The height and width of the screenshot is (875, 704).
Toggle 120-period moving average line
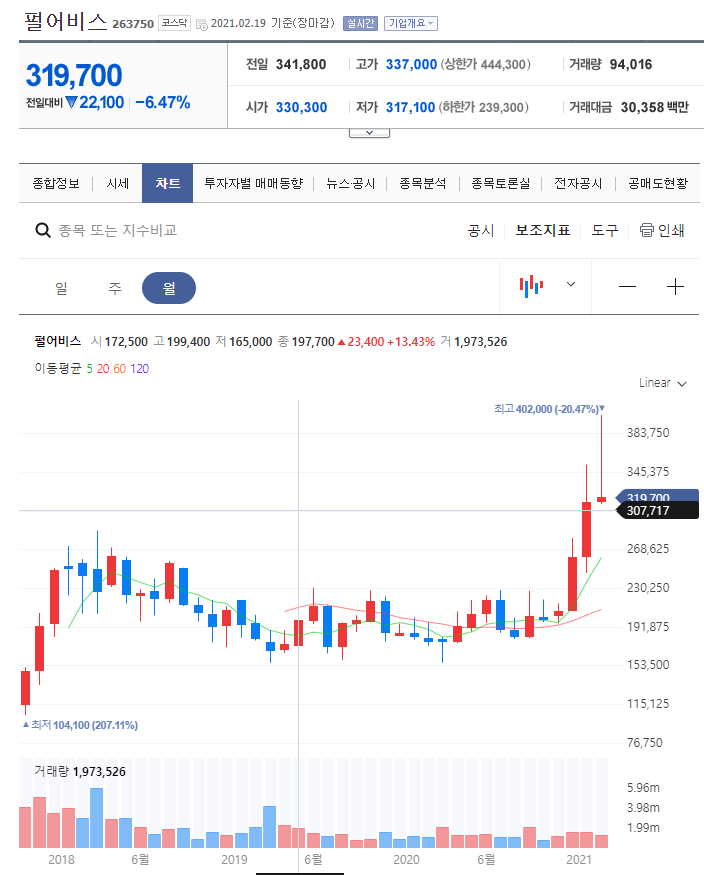point(139,368)
